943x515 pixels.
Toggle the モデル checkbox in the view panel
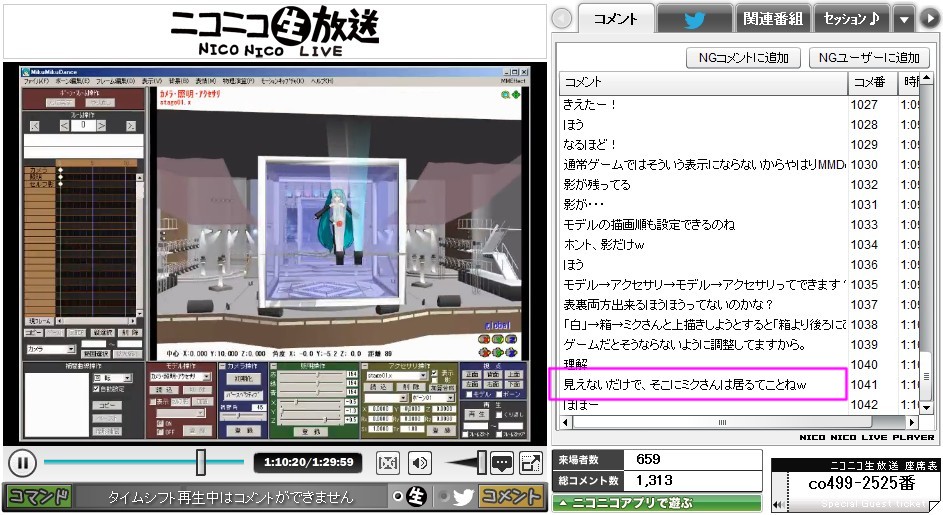click(x=469, y=395)
